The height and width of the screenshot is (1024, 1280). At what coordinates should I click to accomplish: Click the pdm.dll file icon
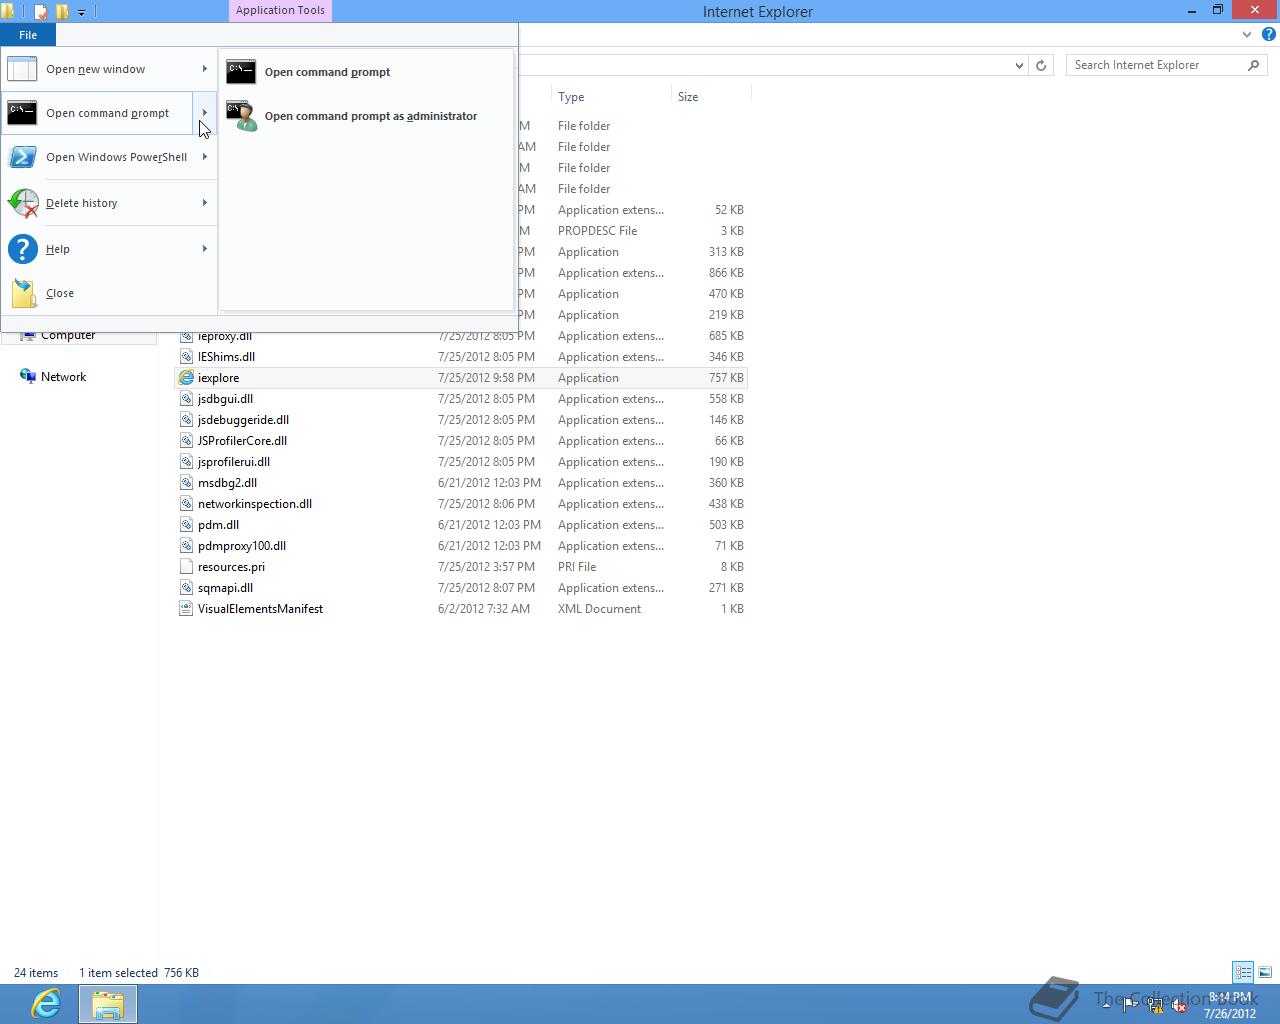tap(186, 525)
